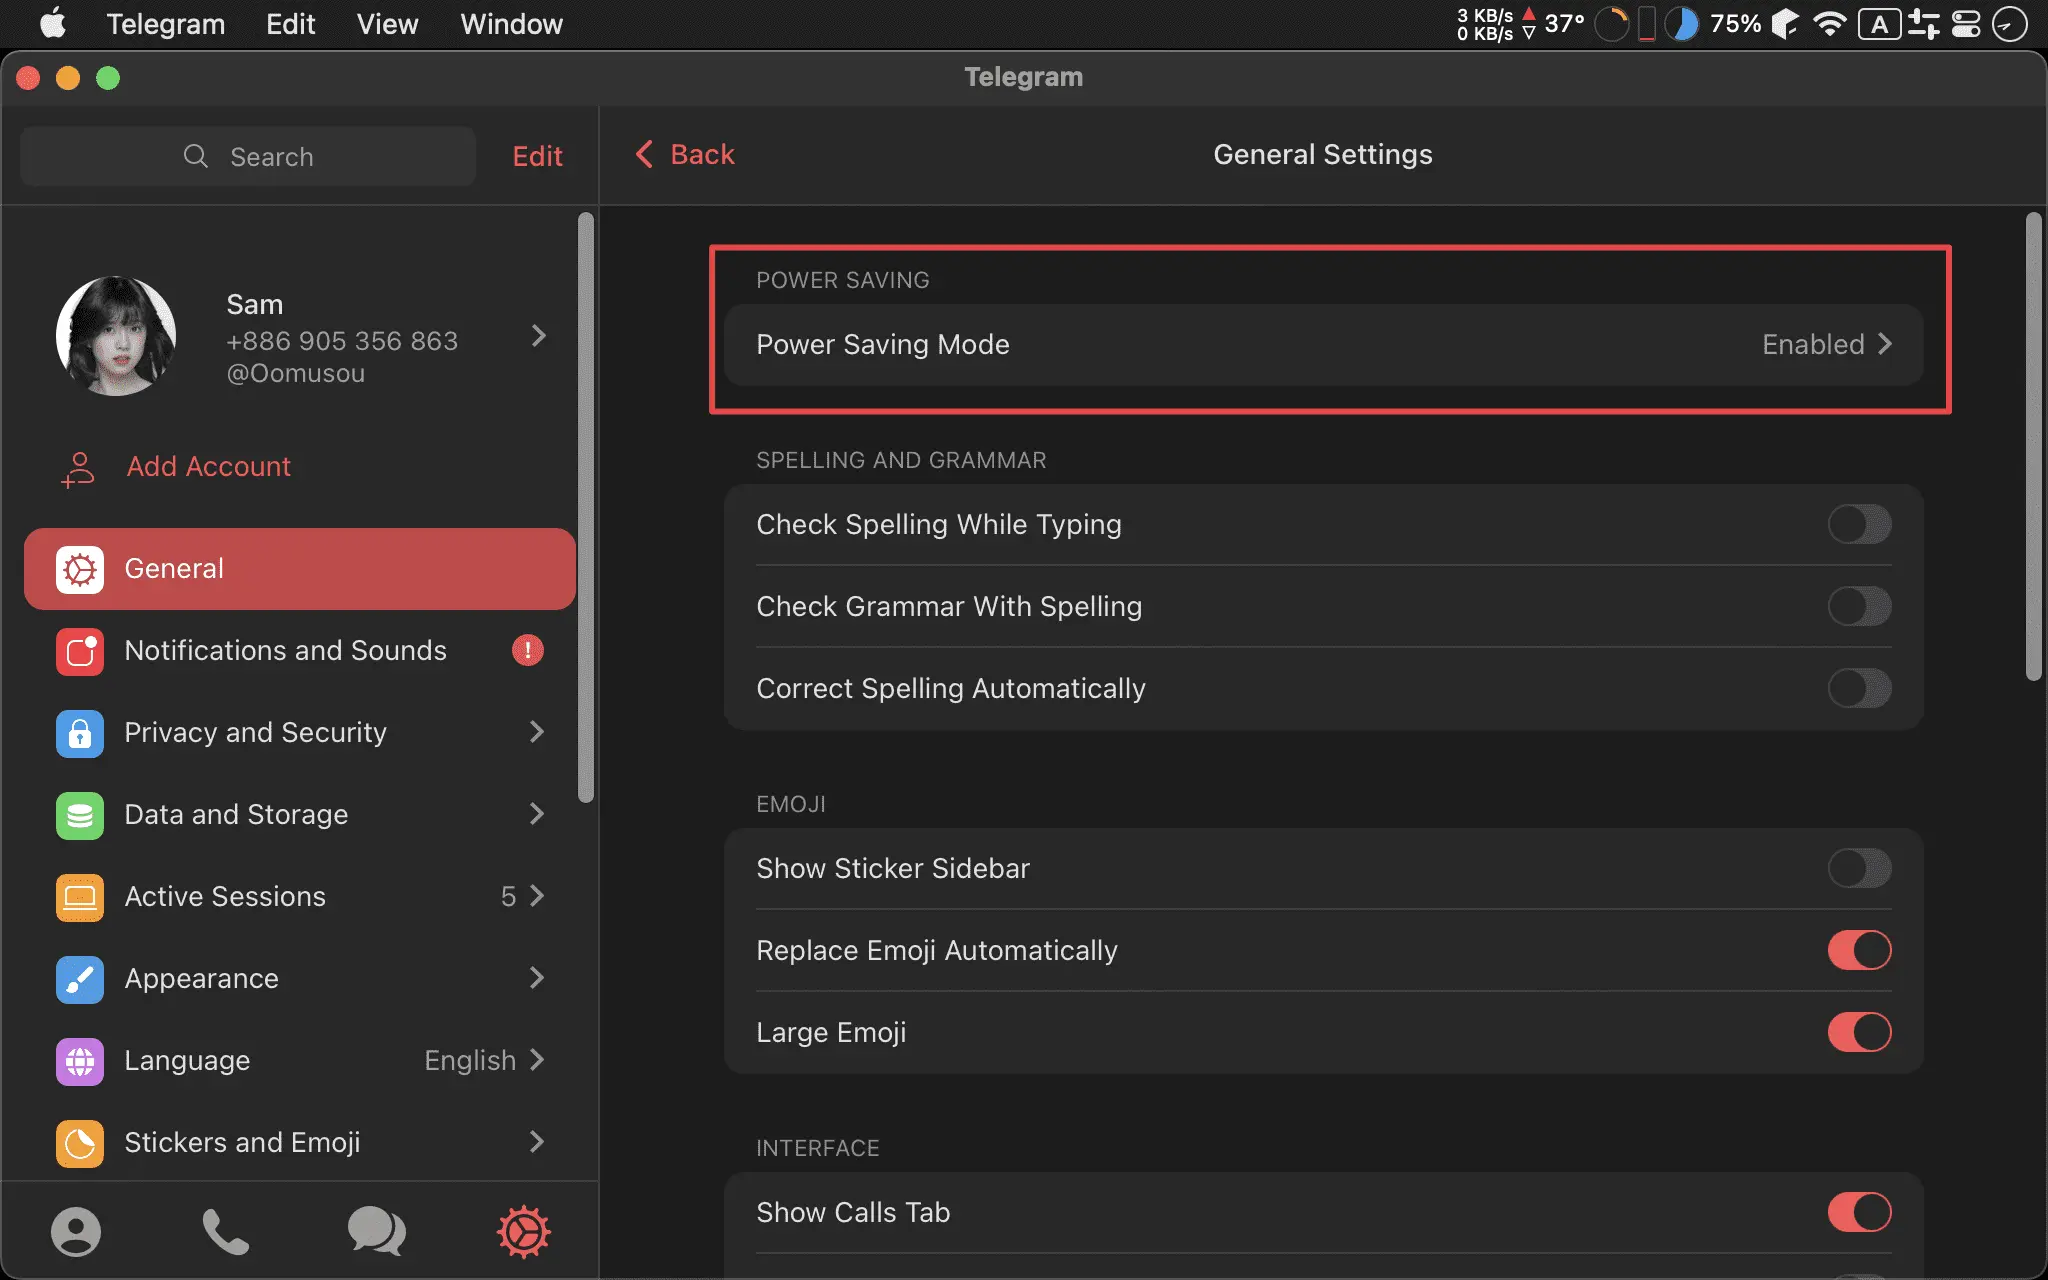Select General in settings sidebar
This screenshot has width=2048, height=1280.
click(x=300, y=569)
